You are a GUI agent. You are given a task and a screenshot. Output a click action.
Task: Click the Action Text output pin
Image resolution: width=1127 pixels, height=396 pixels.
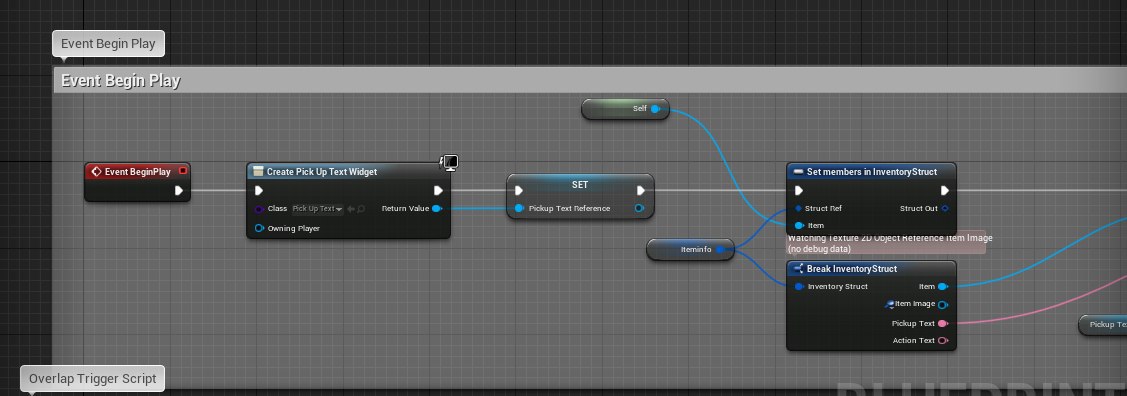(943, 341)
